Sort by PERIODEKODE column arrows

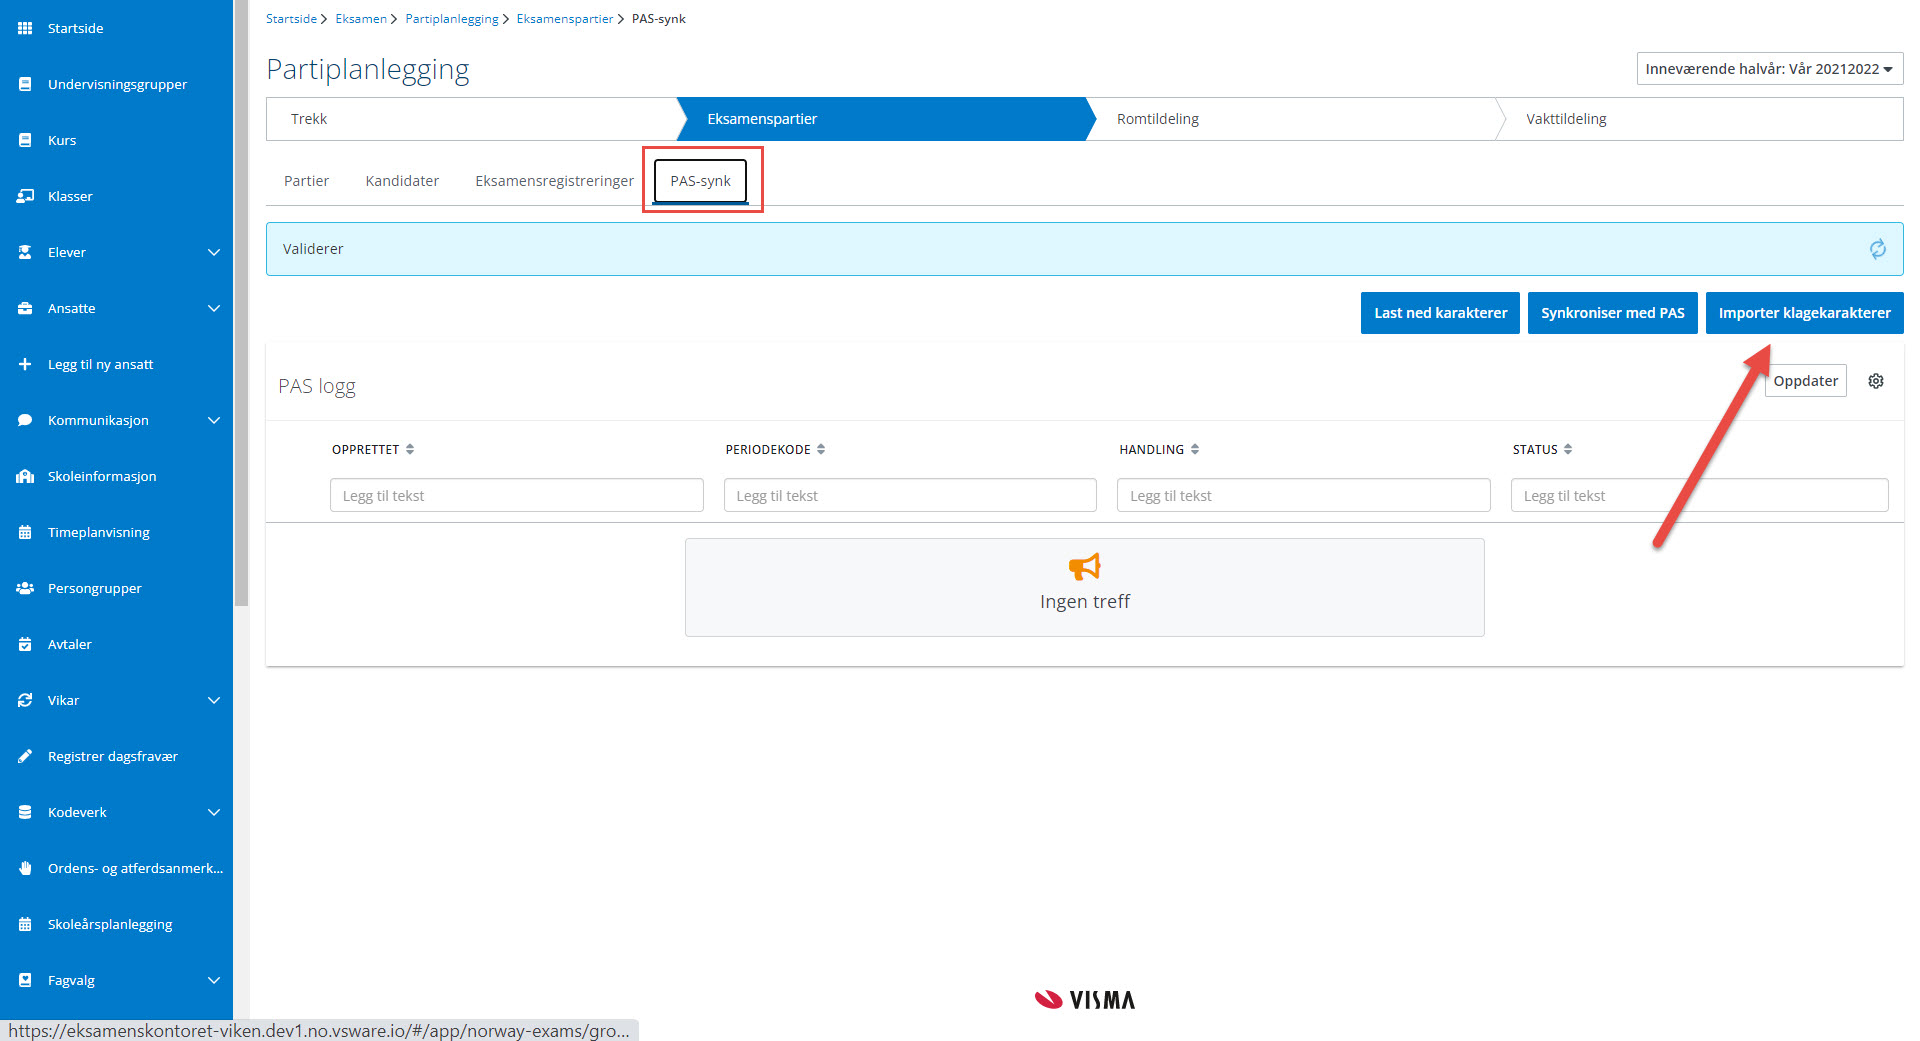click(x=821, y=449)
